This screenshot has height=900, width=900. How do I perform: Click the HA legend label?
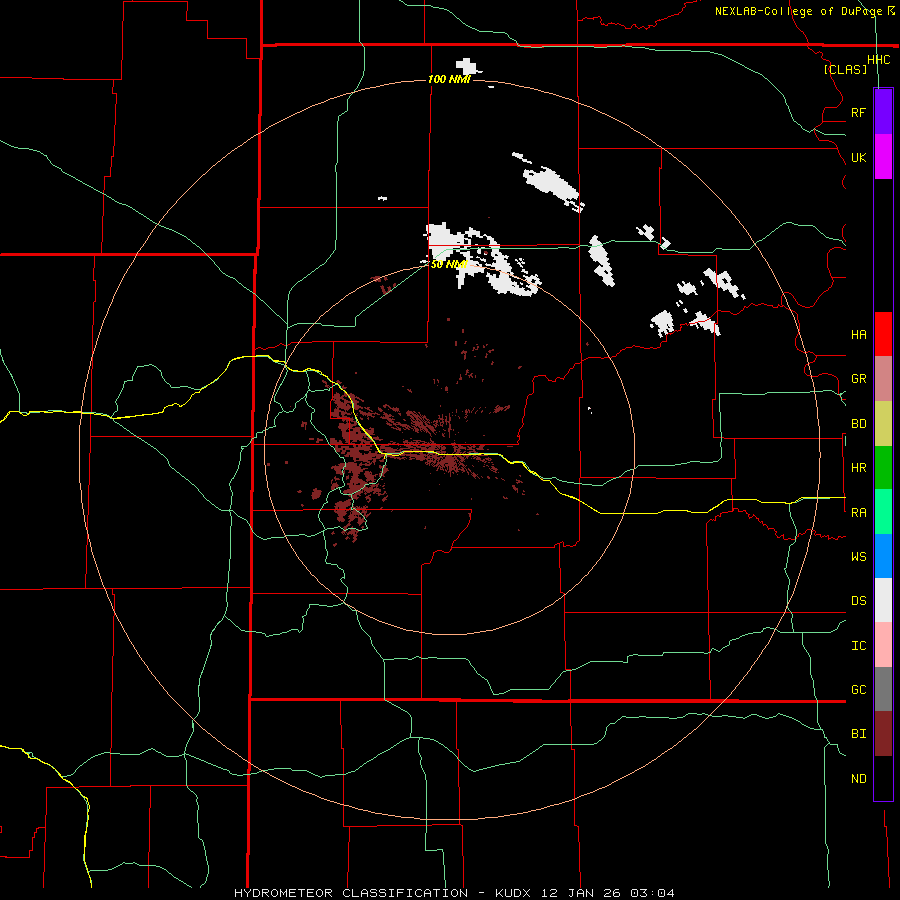click(858, 334)
